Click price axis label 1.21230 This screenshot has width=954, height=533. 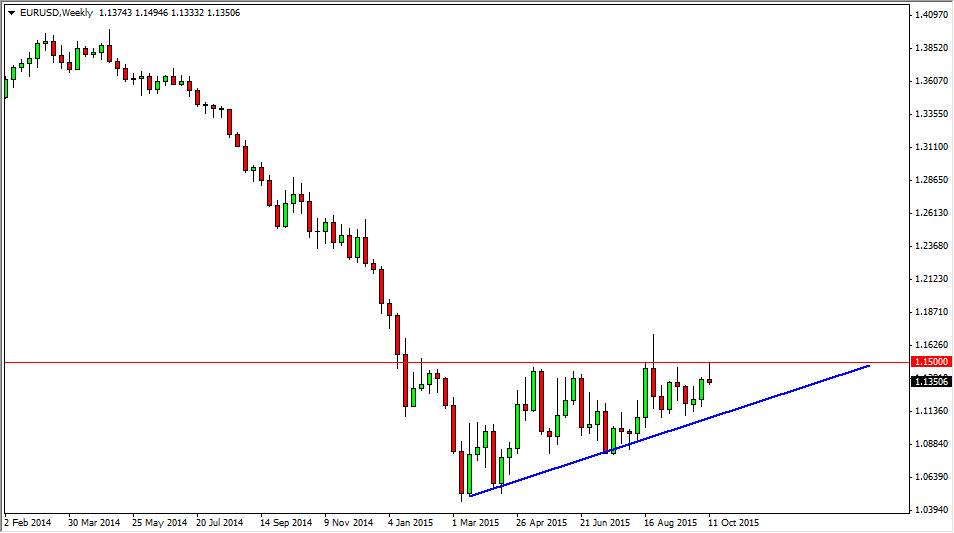931,279
